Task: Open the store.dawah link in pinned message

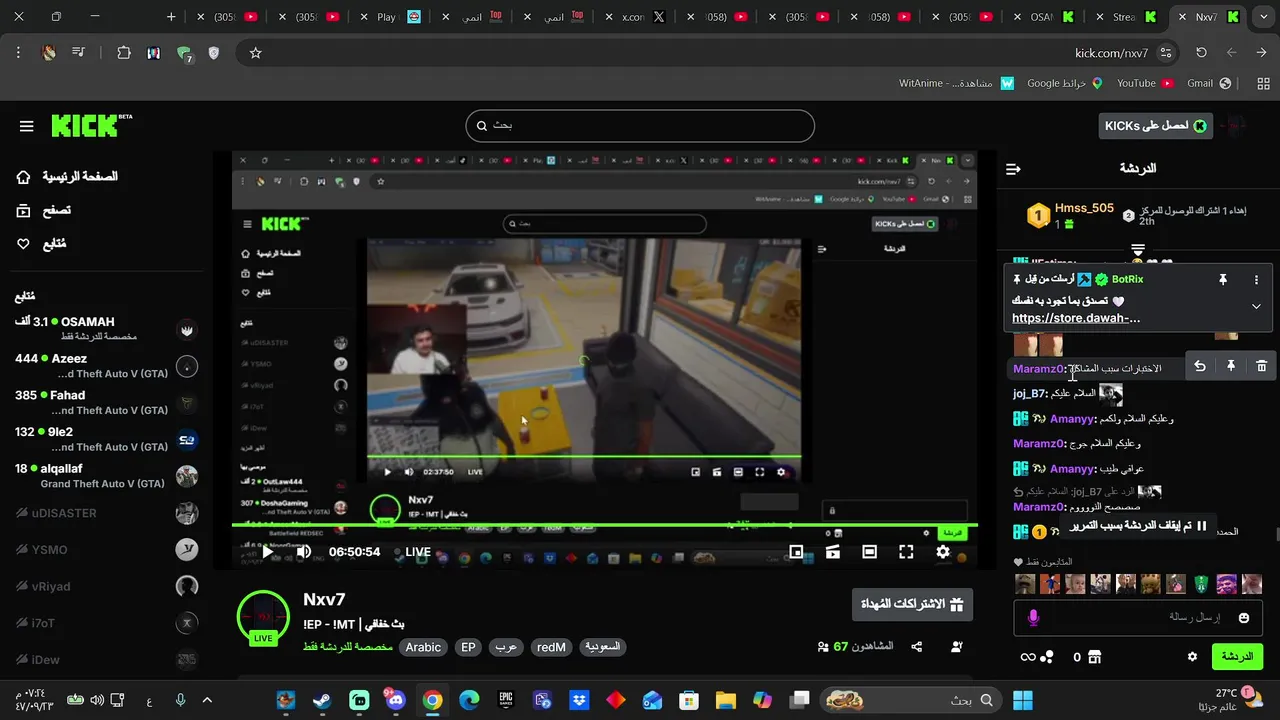Action: [x=1076, y=318]
